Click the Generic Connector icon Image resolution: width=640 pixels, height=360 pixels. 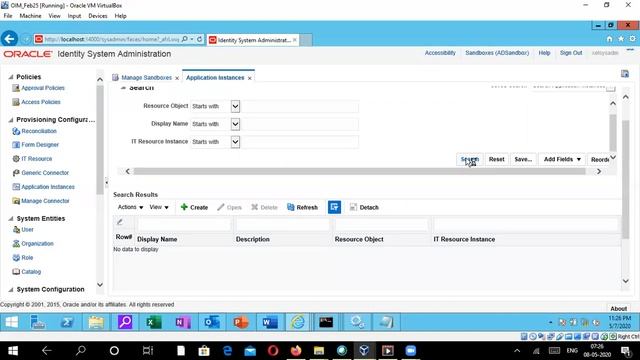click(x=16, y=173)
